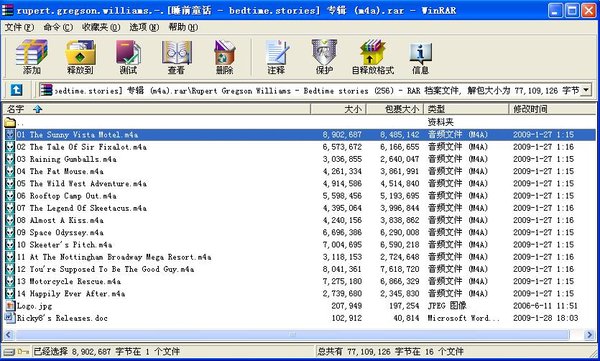Select 11 At The Nottingham Broadway Mega Resort.m4a
The height and width of the screenshot is (361, 600).
(x=300, y=257)
